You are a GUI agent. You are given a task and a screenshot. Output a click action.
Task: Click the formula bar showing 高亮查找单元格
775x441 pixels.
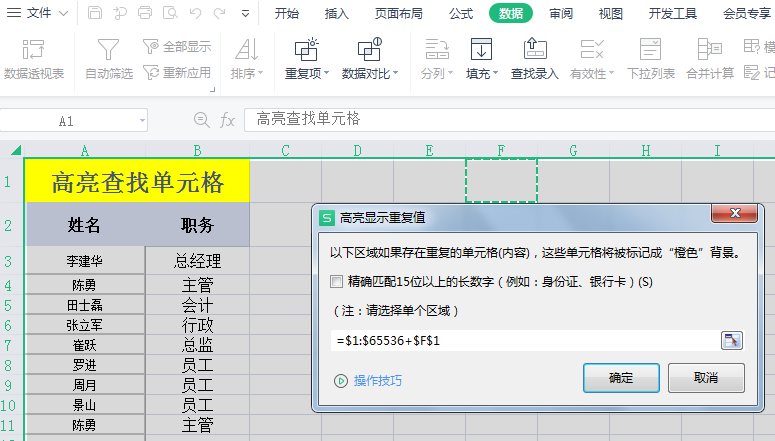509,120
